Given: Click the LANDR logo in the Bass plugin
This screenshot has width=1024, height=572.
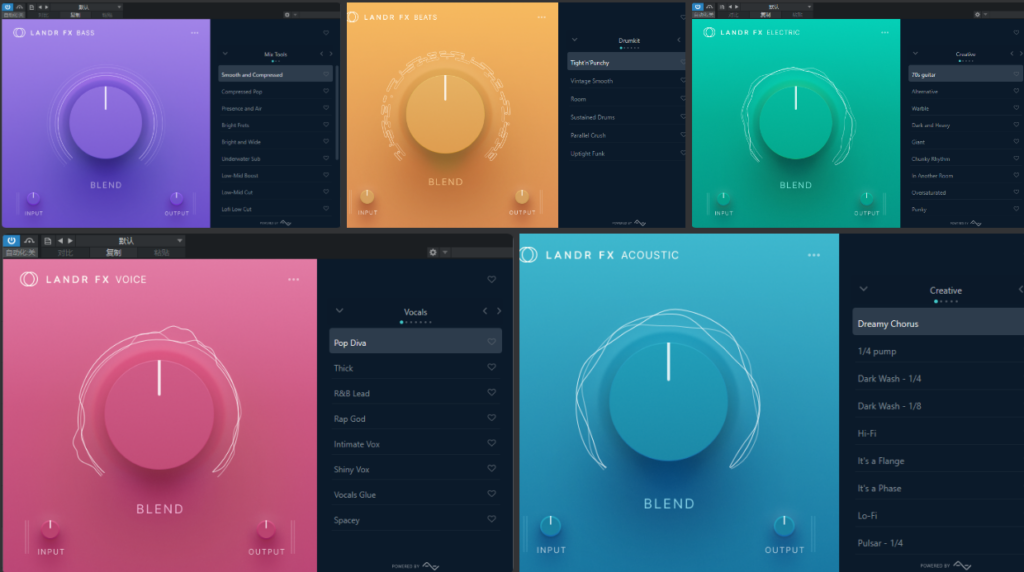Looking at the screenshot, I should click(19, 33).
